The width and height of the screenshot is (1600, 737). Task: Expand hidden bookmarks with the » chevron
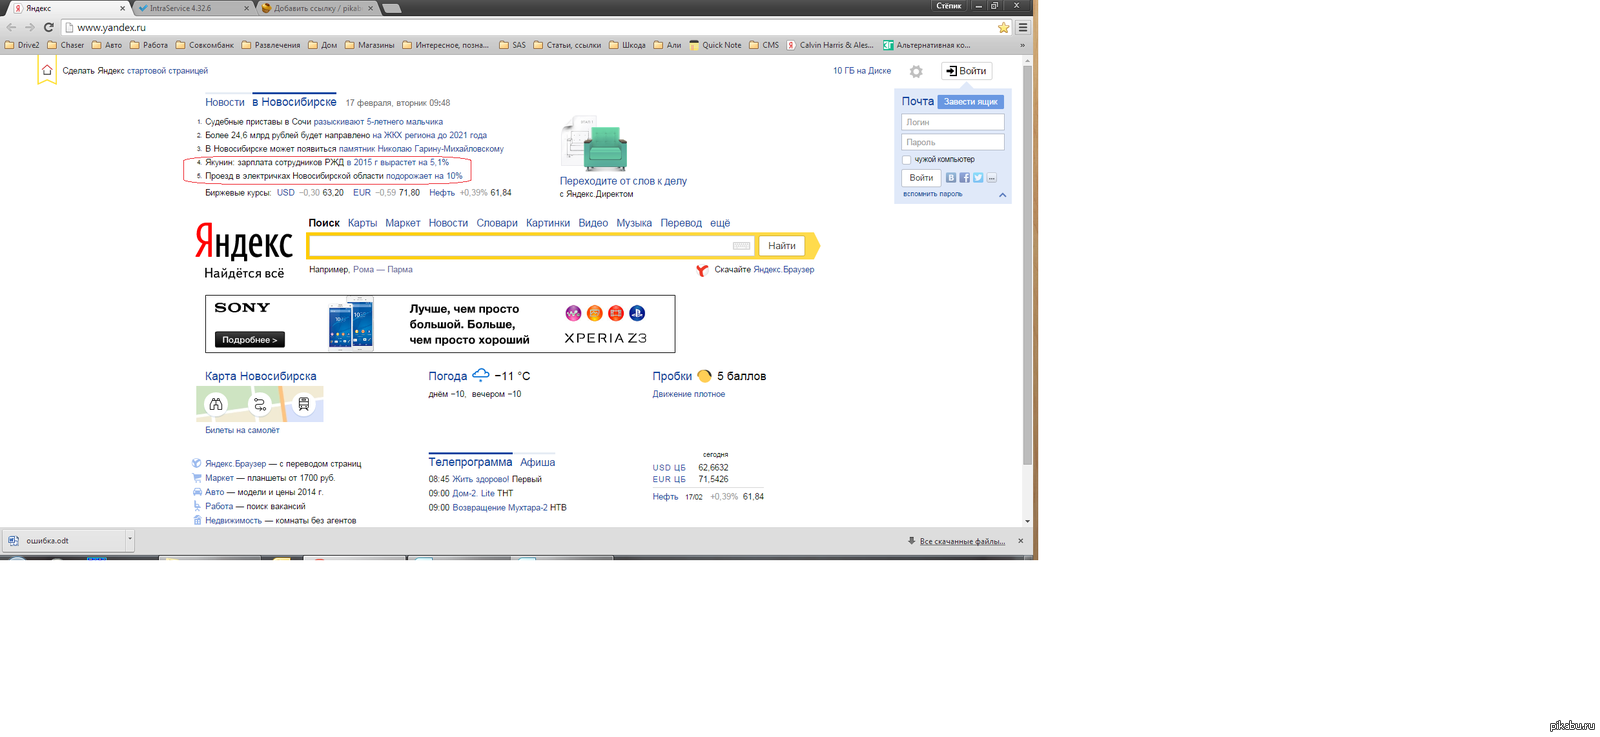[x=1022, y=45]
